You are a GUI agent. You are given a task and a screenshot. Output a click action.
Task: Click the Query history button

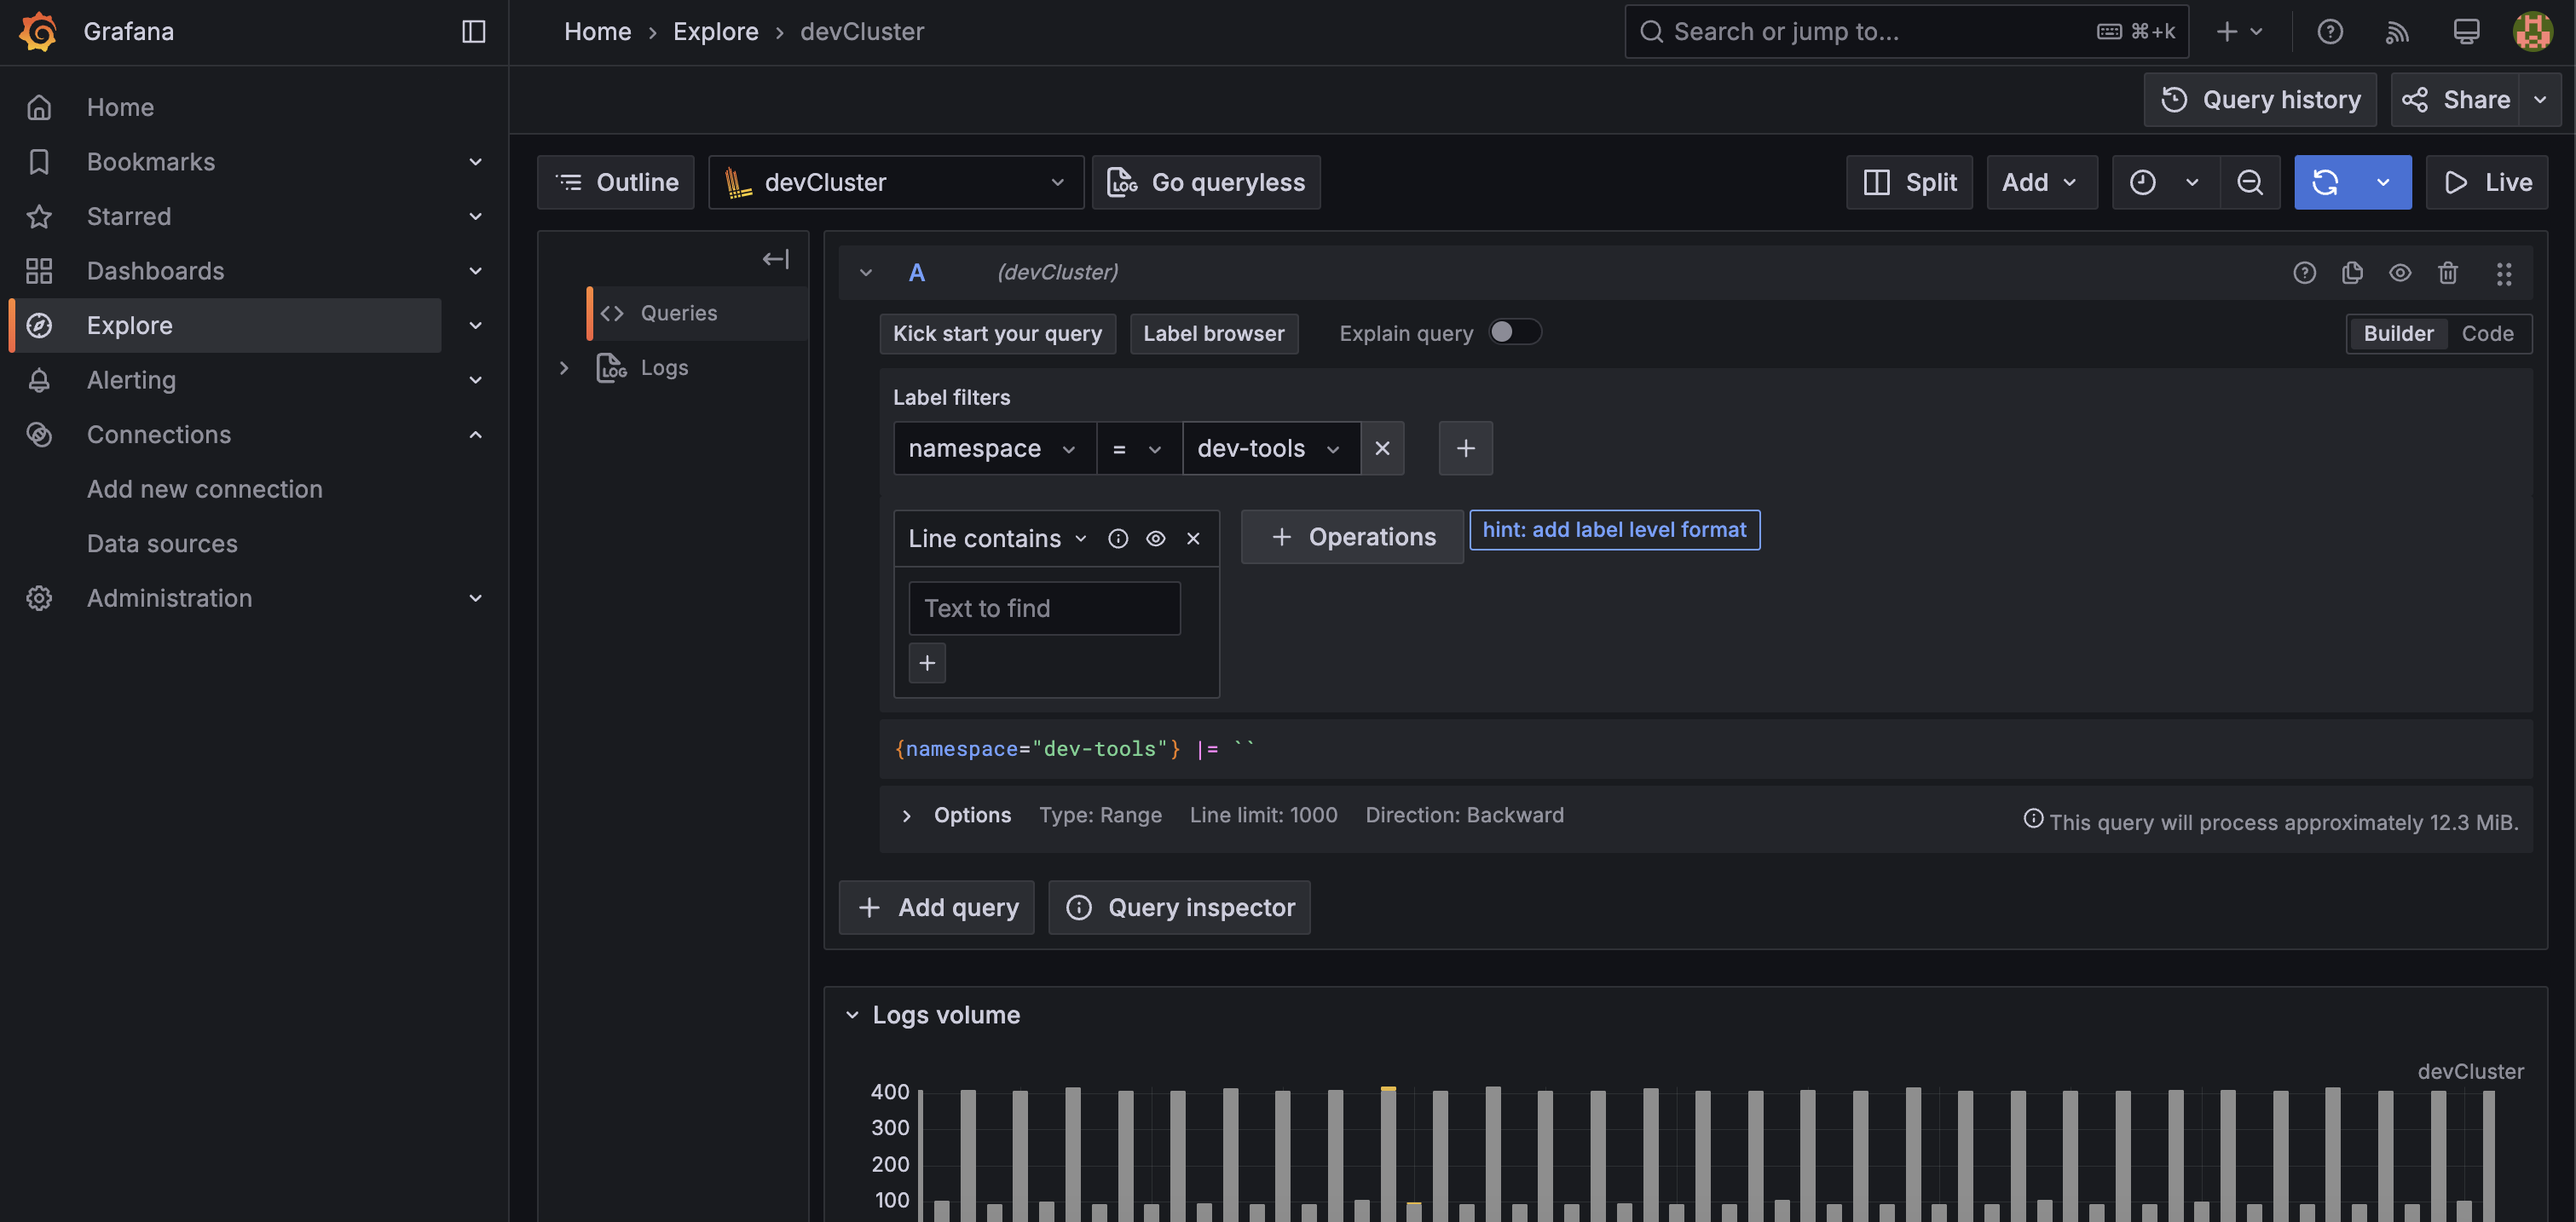(x=2260, y=100)
